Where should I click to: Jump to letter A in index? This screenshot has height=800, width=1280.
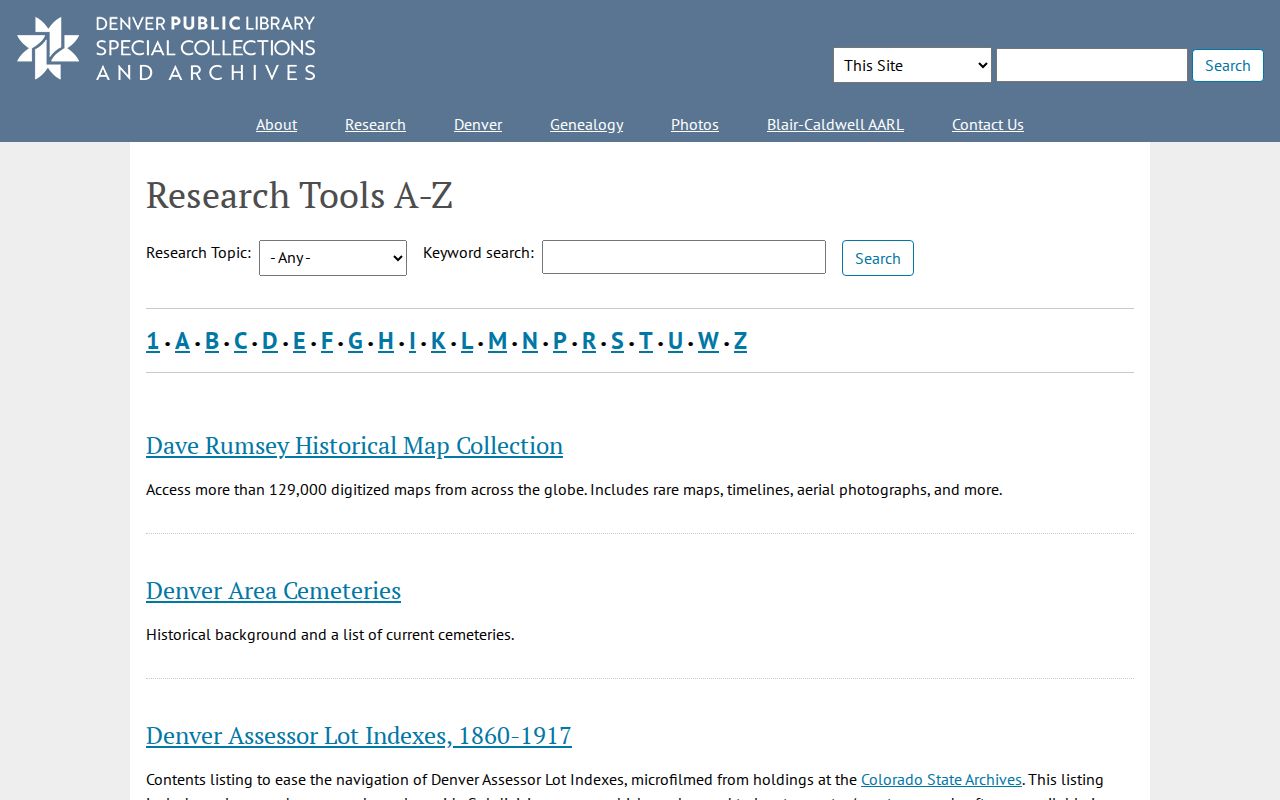pyautogui.click(x=182, y=341)
